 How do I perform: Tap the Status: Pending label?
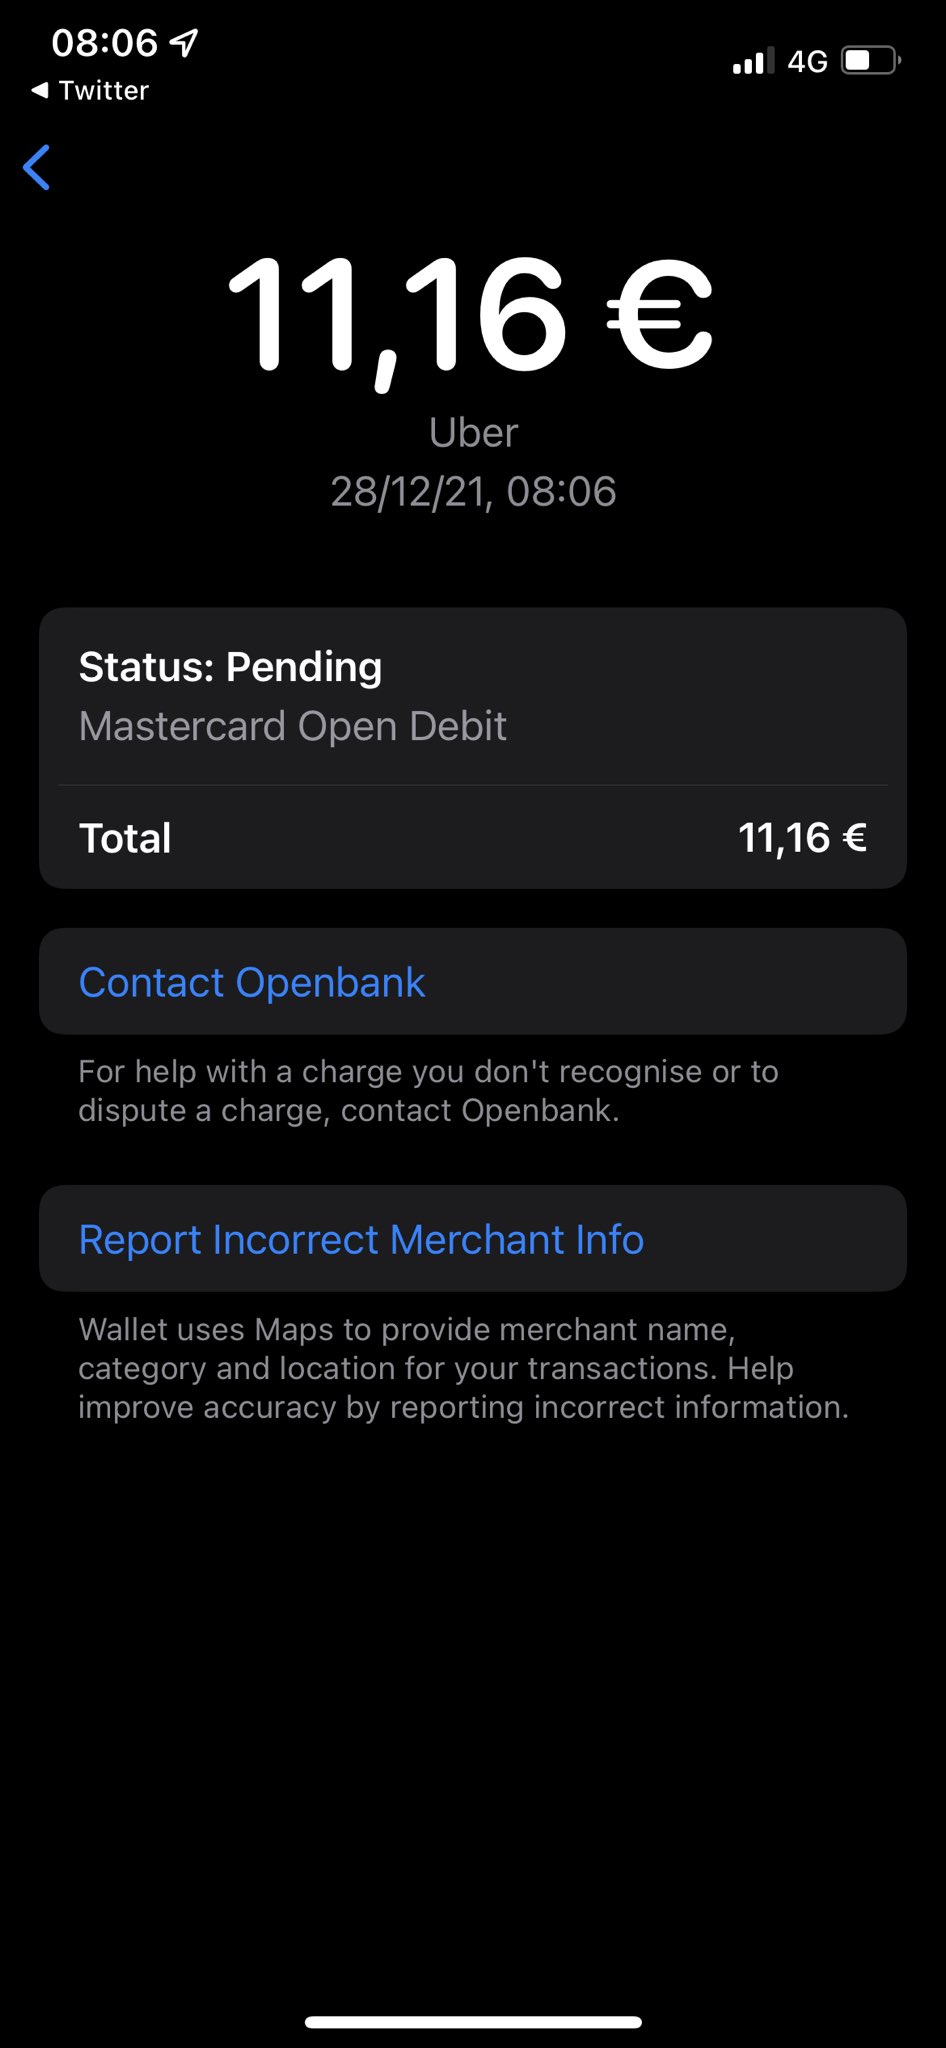coord(230,667)
